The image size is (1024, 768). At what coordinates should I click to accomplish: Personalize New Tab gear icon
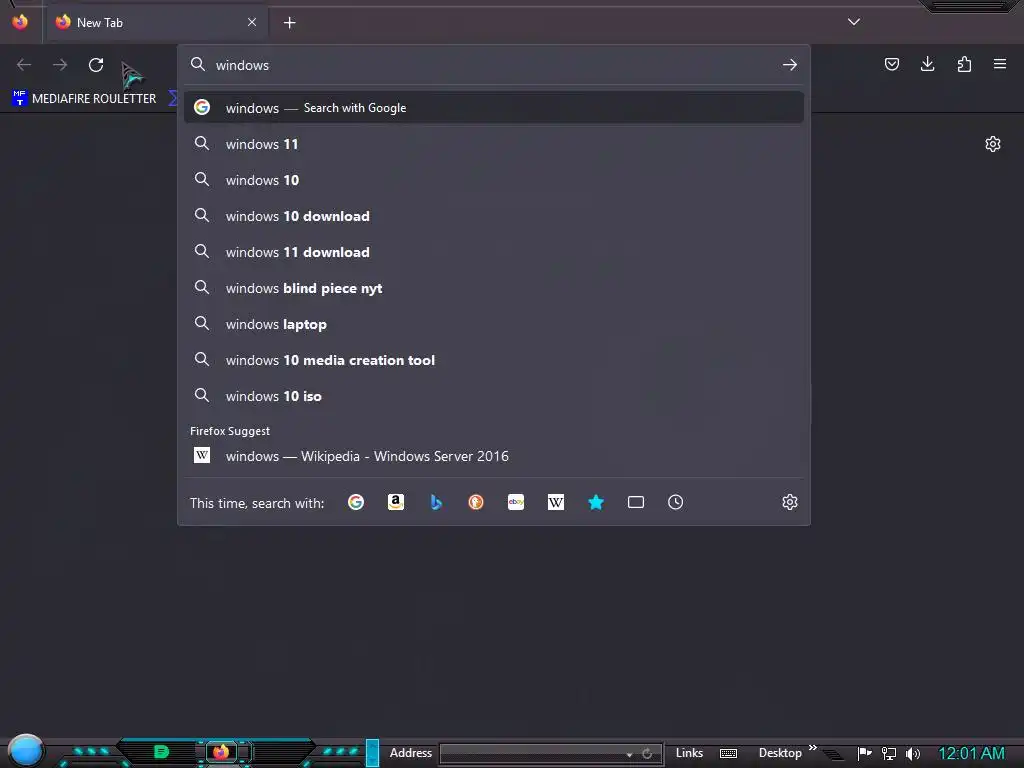coord(993,144)
